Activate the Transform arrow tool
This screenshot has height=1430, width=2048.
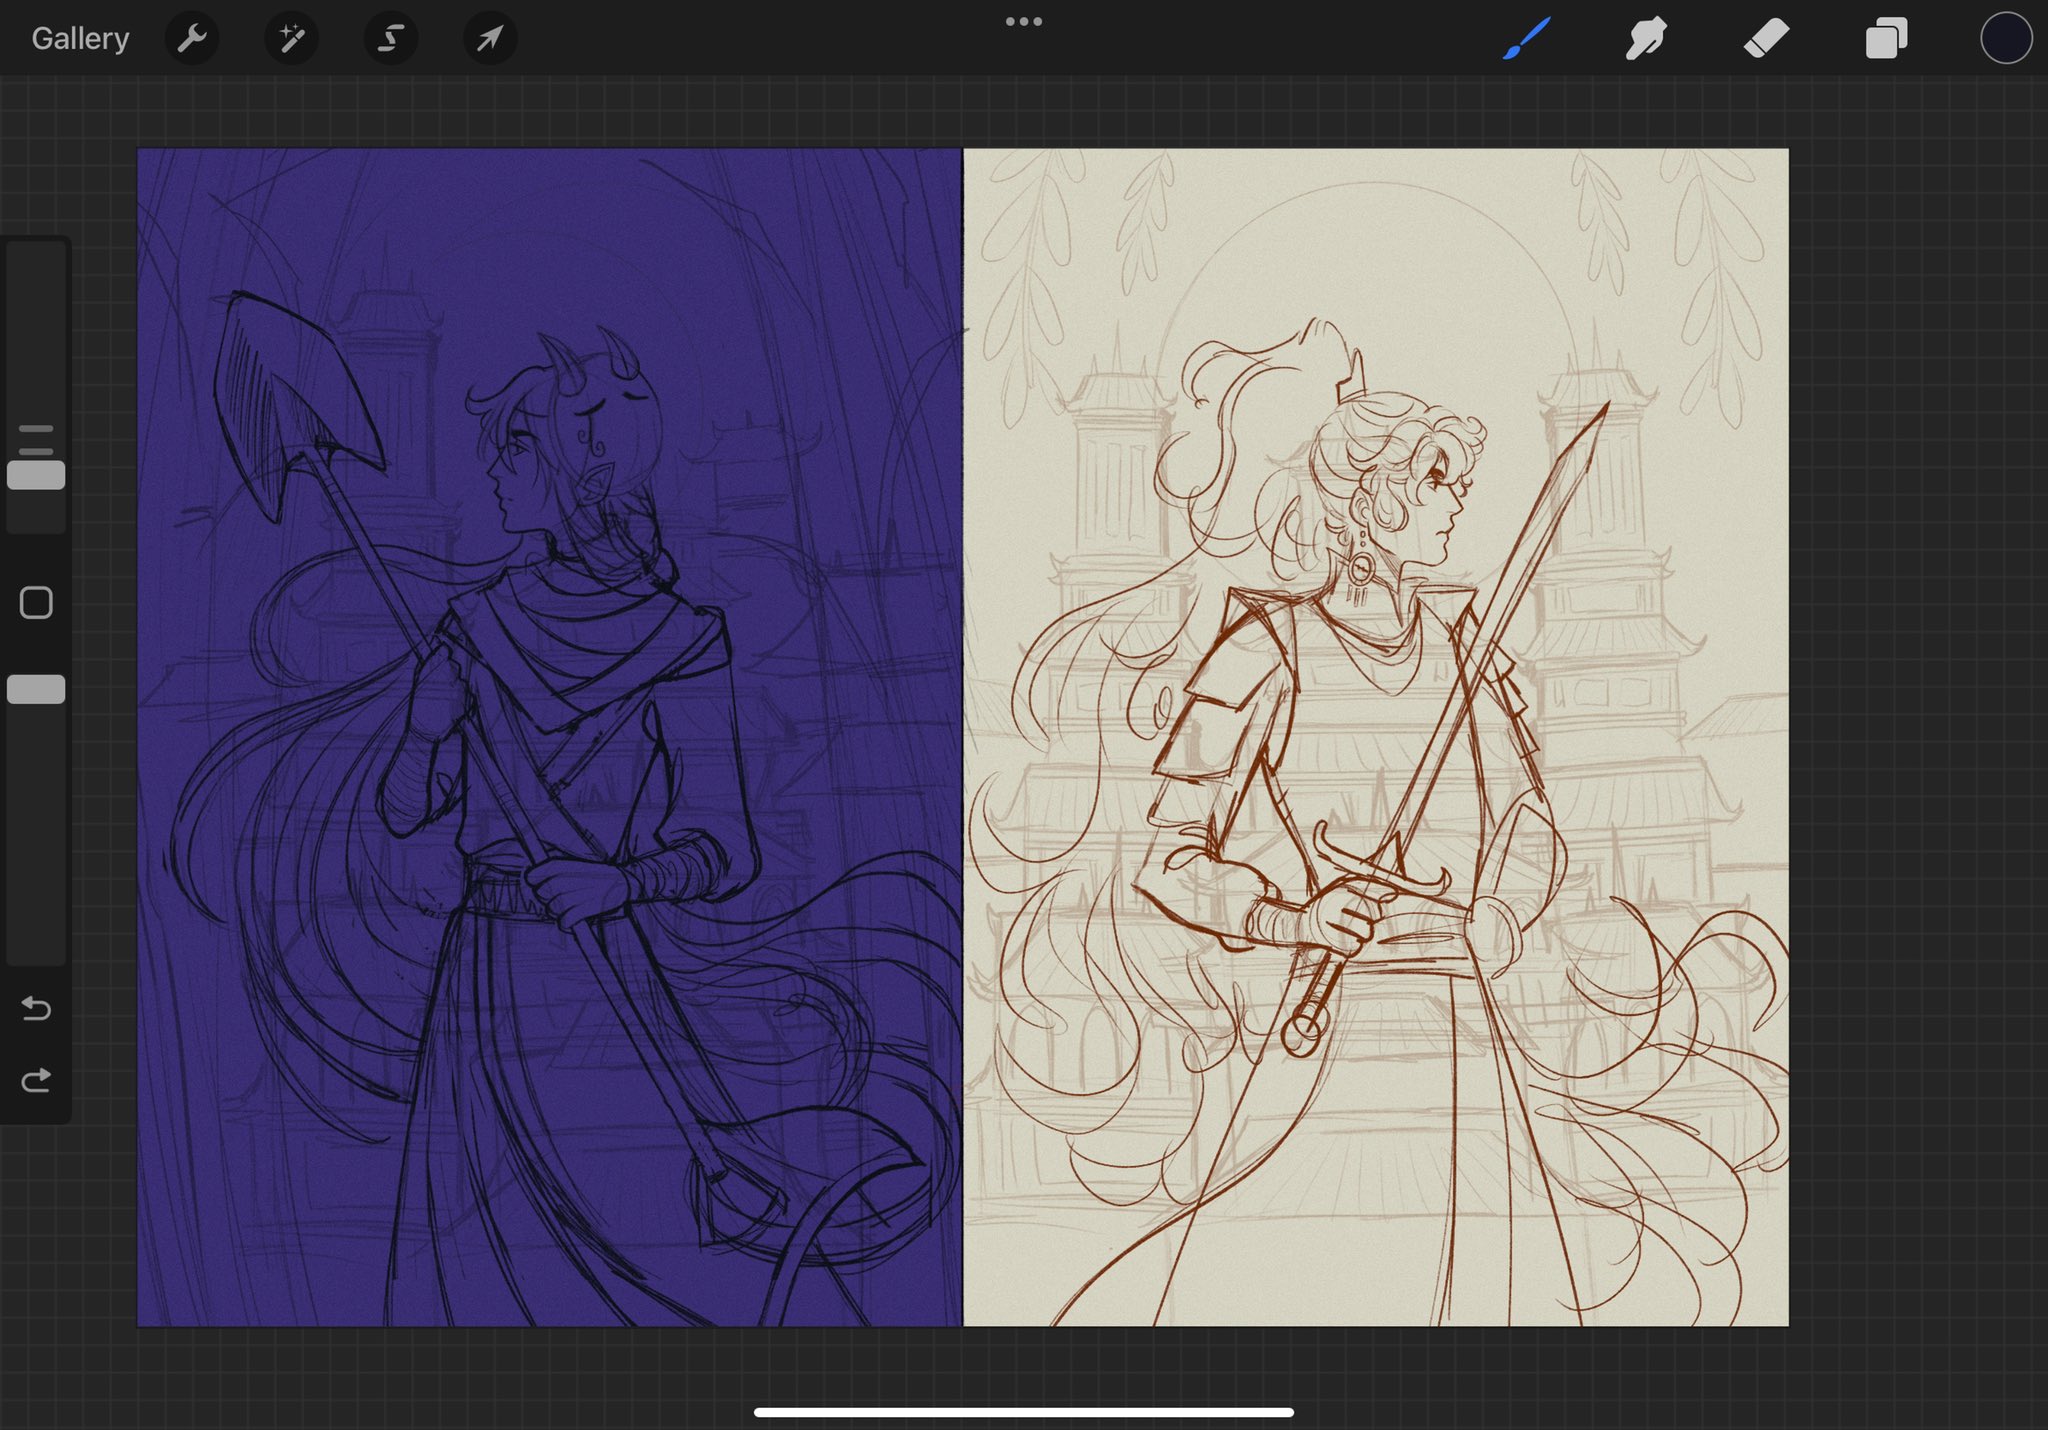(490, 39)
